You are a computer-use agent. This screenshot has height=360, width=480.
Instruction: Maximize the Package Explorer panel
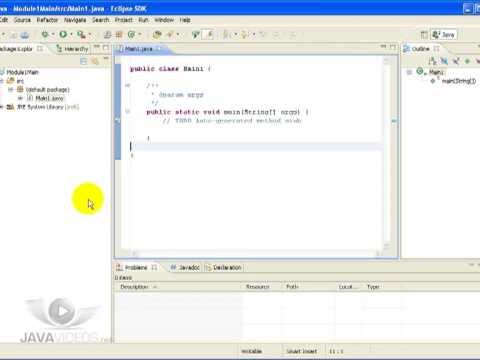[106, 48]
